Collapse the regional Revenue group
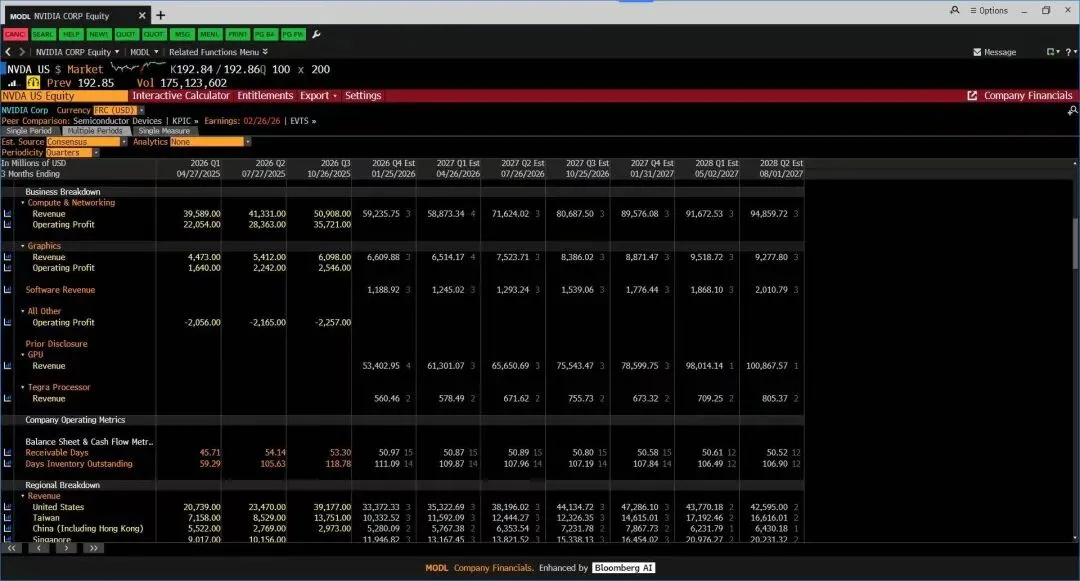This screenshot has width=1080, height=581. pyautogui.click(x=23, y=496)
